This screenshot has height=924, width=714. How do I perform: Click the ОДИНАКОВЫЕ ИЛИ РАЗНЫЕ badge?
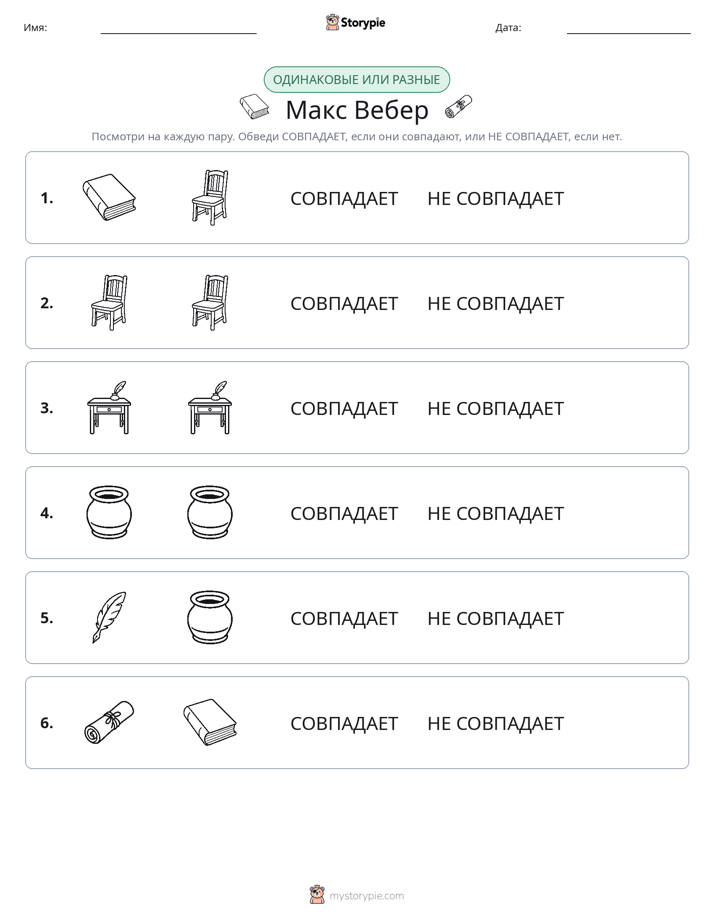click(x=356, y=80)
